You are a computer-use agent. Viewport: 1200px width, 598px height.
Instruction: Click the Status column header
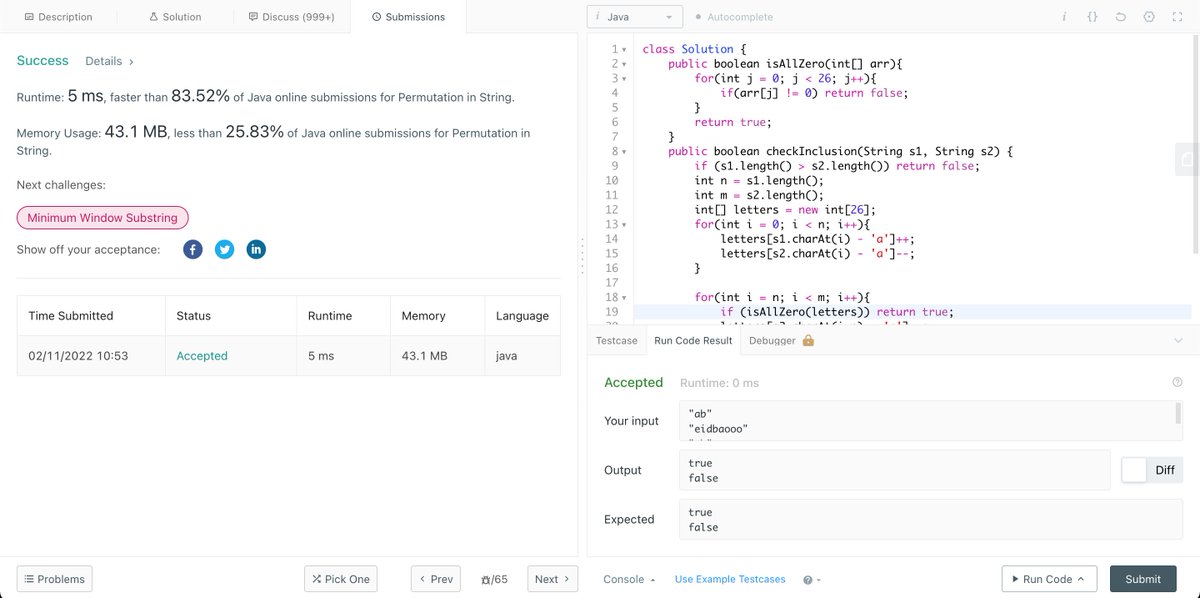coord(231,315)
